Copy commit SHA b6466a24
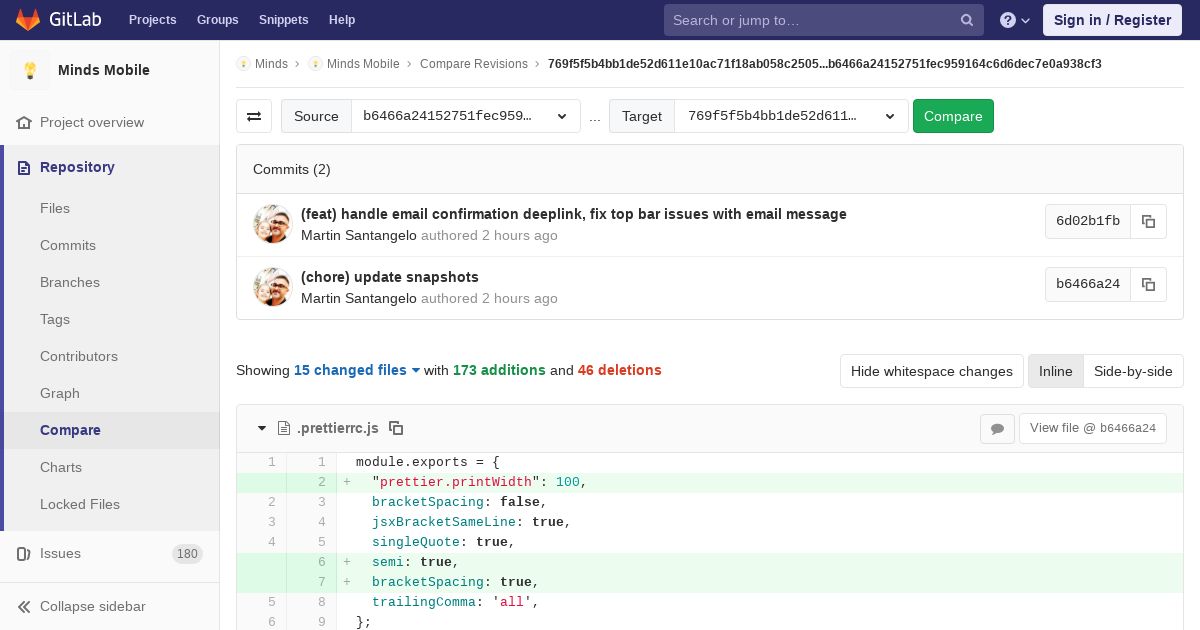The image size is (1200, 630). pos(1148,284)
